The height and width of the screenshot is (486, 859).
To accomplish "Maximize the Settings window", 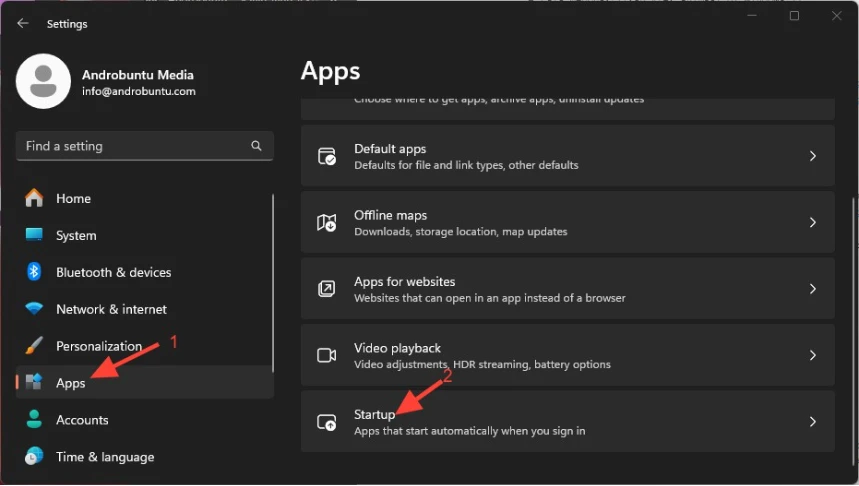I will [x=794, y=15].
